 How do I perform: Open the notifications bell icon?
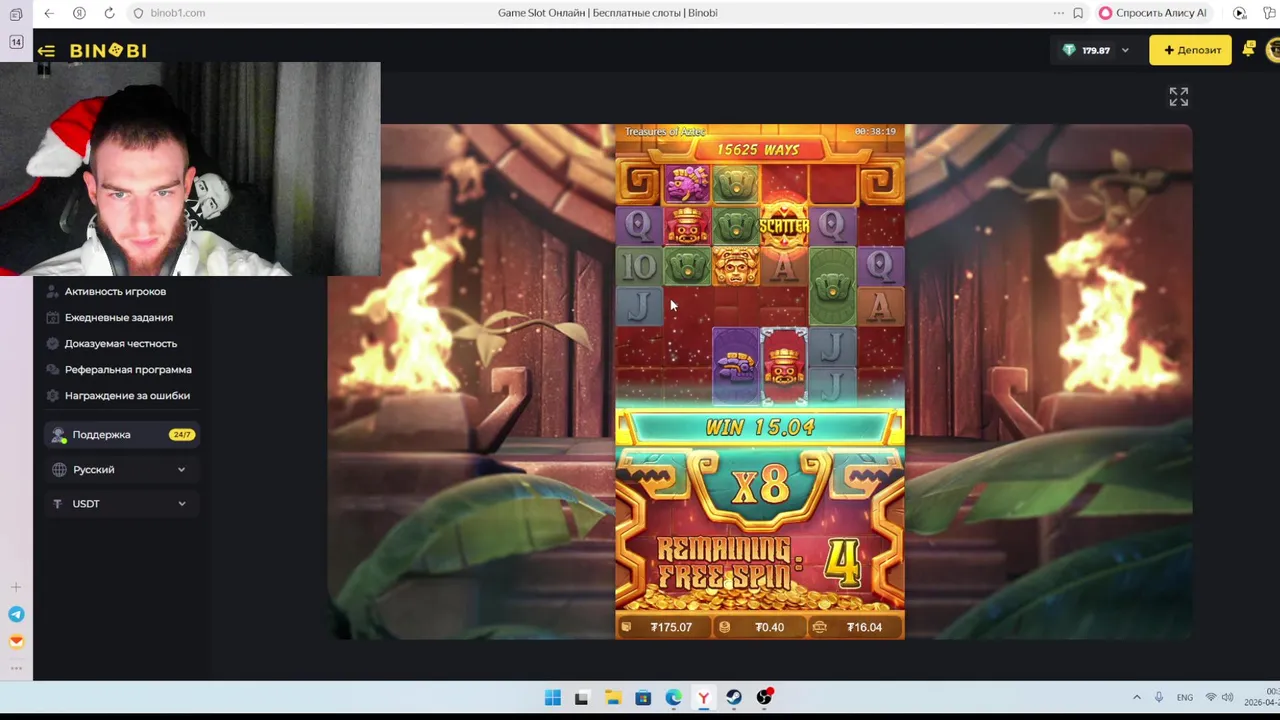[x=1249, y=49]
